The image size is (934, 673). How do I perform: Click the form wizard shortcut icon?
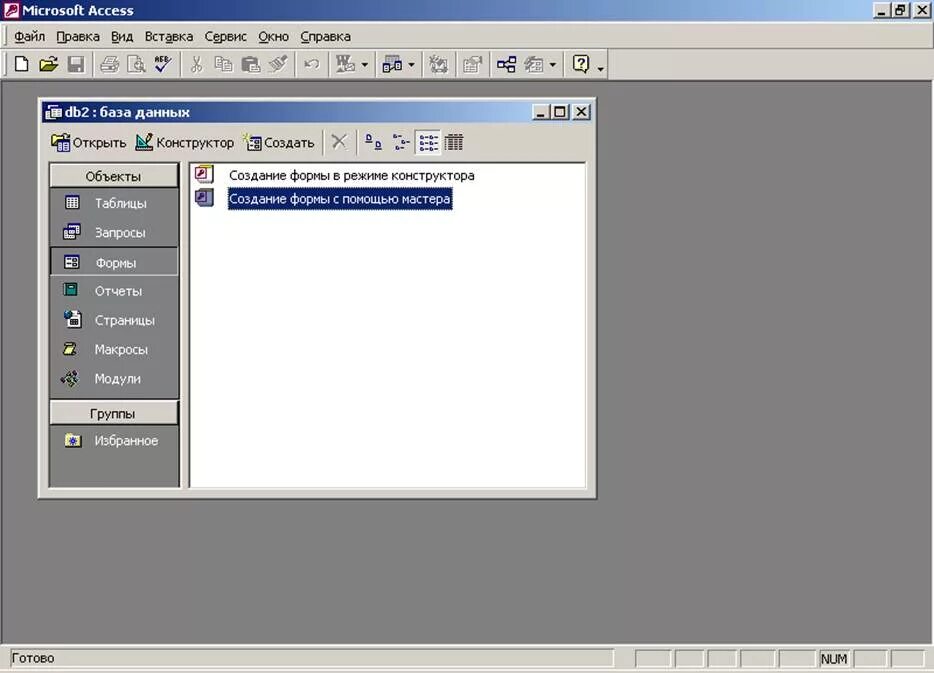coord(204,198)
